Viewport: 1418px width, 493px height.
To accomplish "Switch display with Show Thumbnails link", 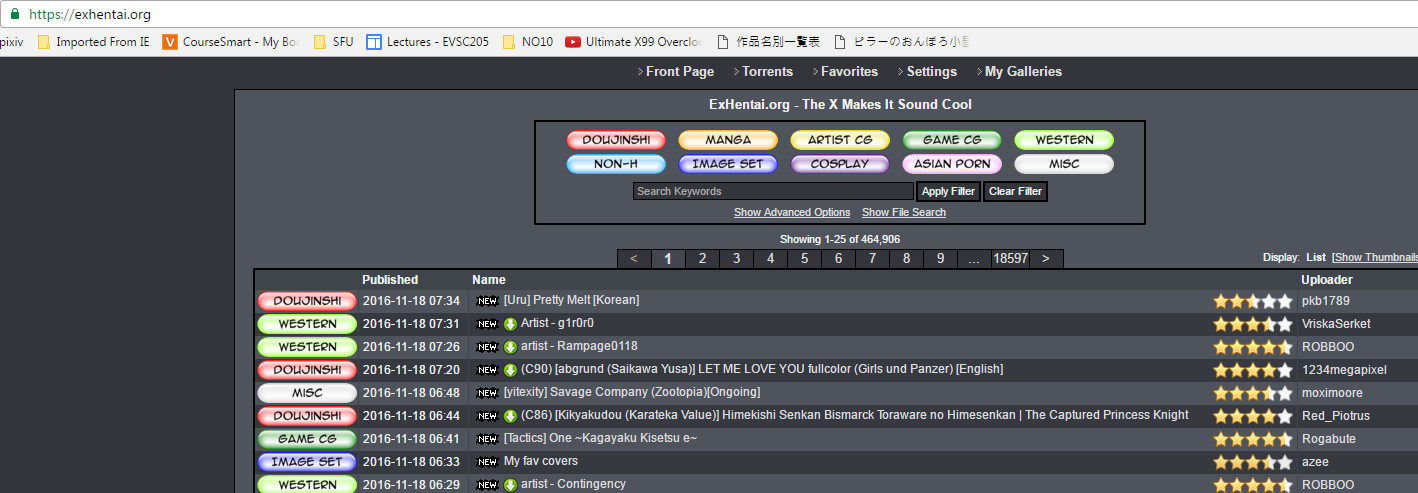I will 1375,258.
